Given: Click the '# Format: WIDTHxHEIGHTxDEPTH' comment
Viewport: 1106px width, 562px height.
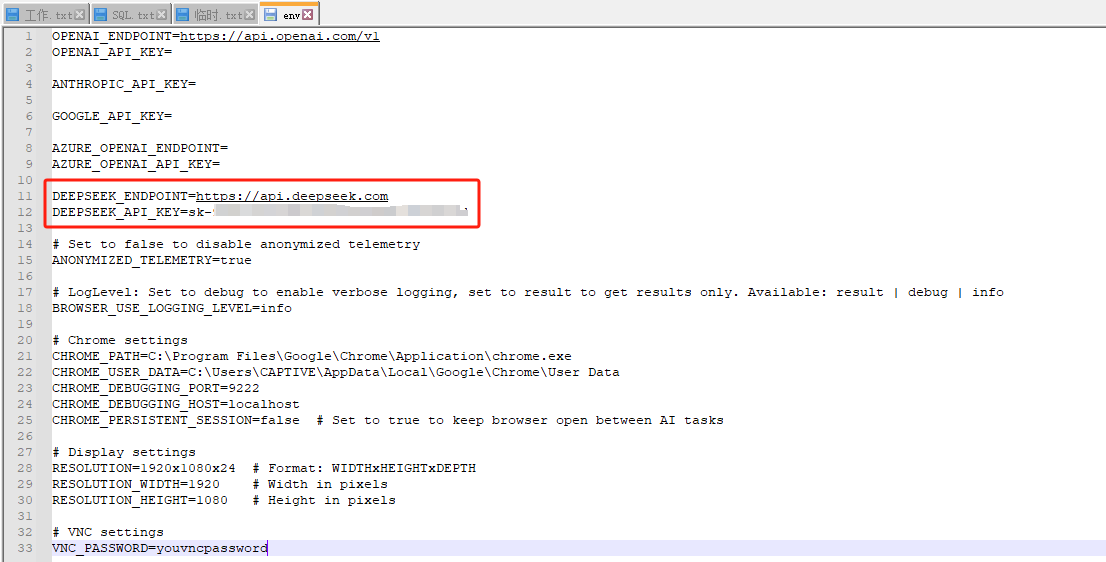Looking at the screenshot, I should coord(364,468).
